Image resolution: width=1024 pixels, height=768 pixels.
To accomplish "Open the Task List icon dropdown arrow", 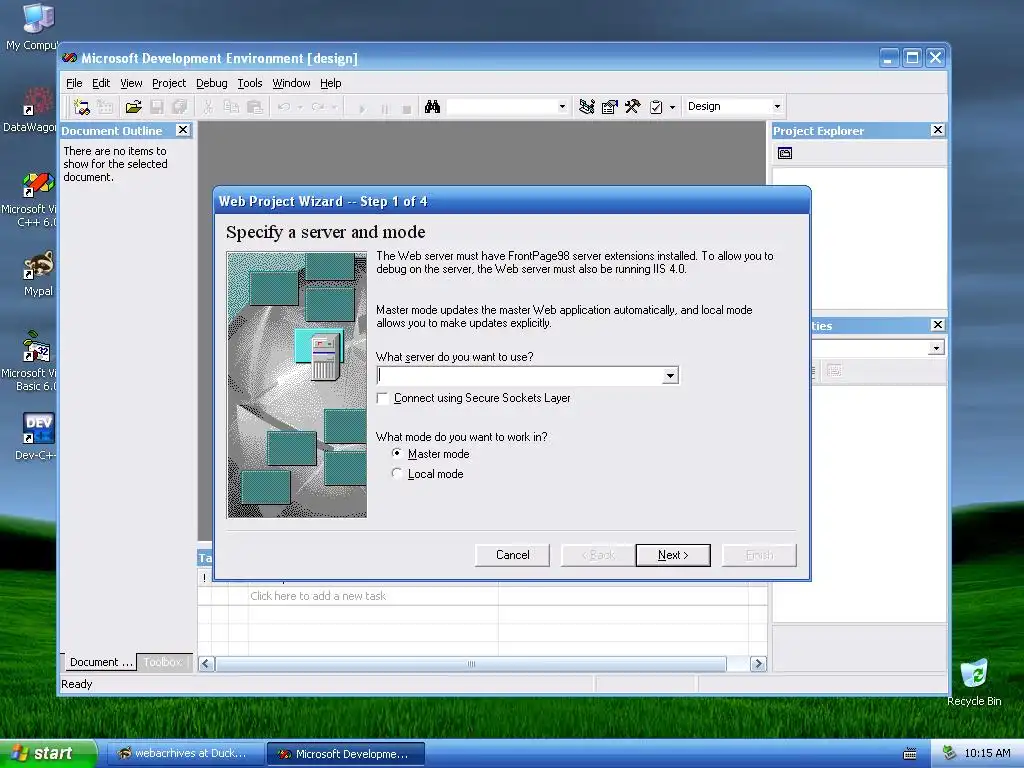I will [672, 107].
